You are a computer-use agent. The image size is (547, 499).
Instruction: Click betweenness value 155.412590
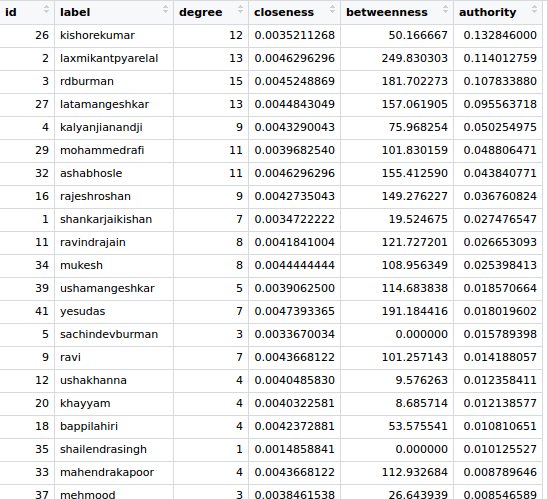414,173
